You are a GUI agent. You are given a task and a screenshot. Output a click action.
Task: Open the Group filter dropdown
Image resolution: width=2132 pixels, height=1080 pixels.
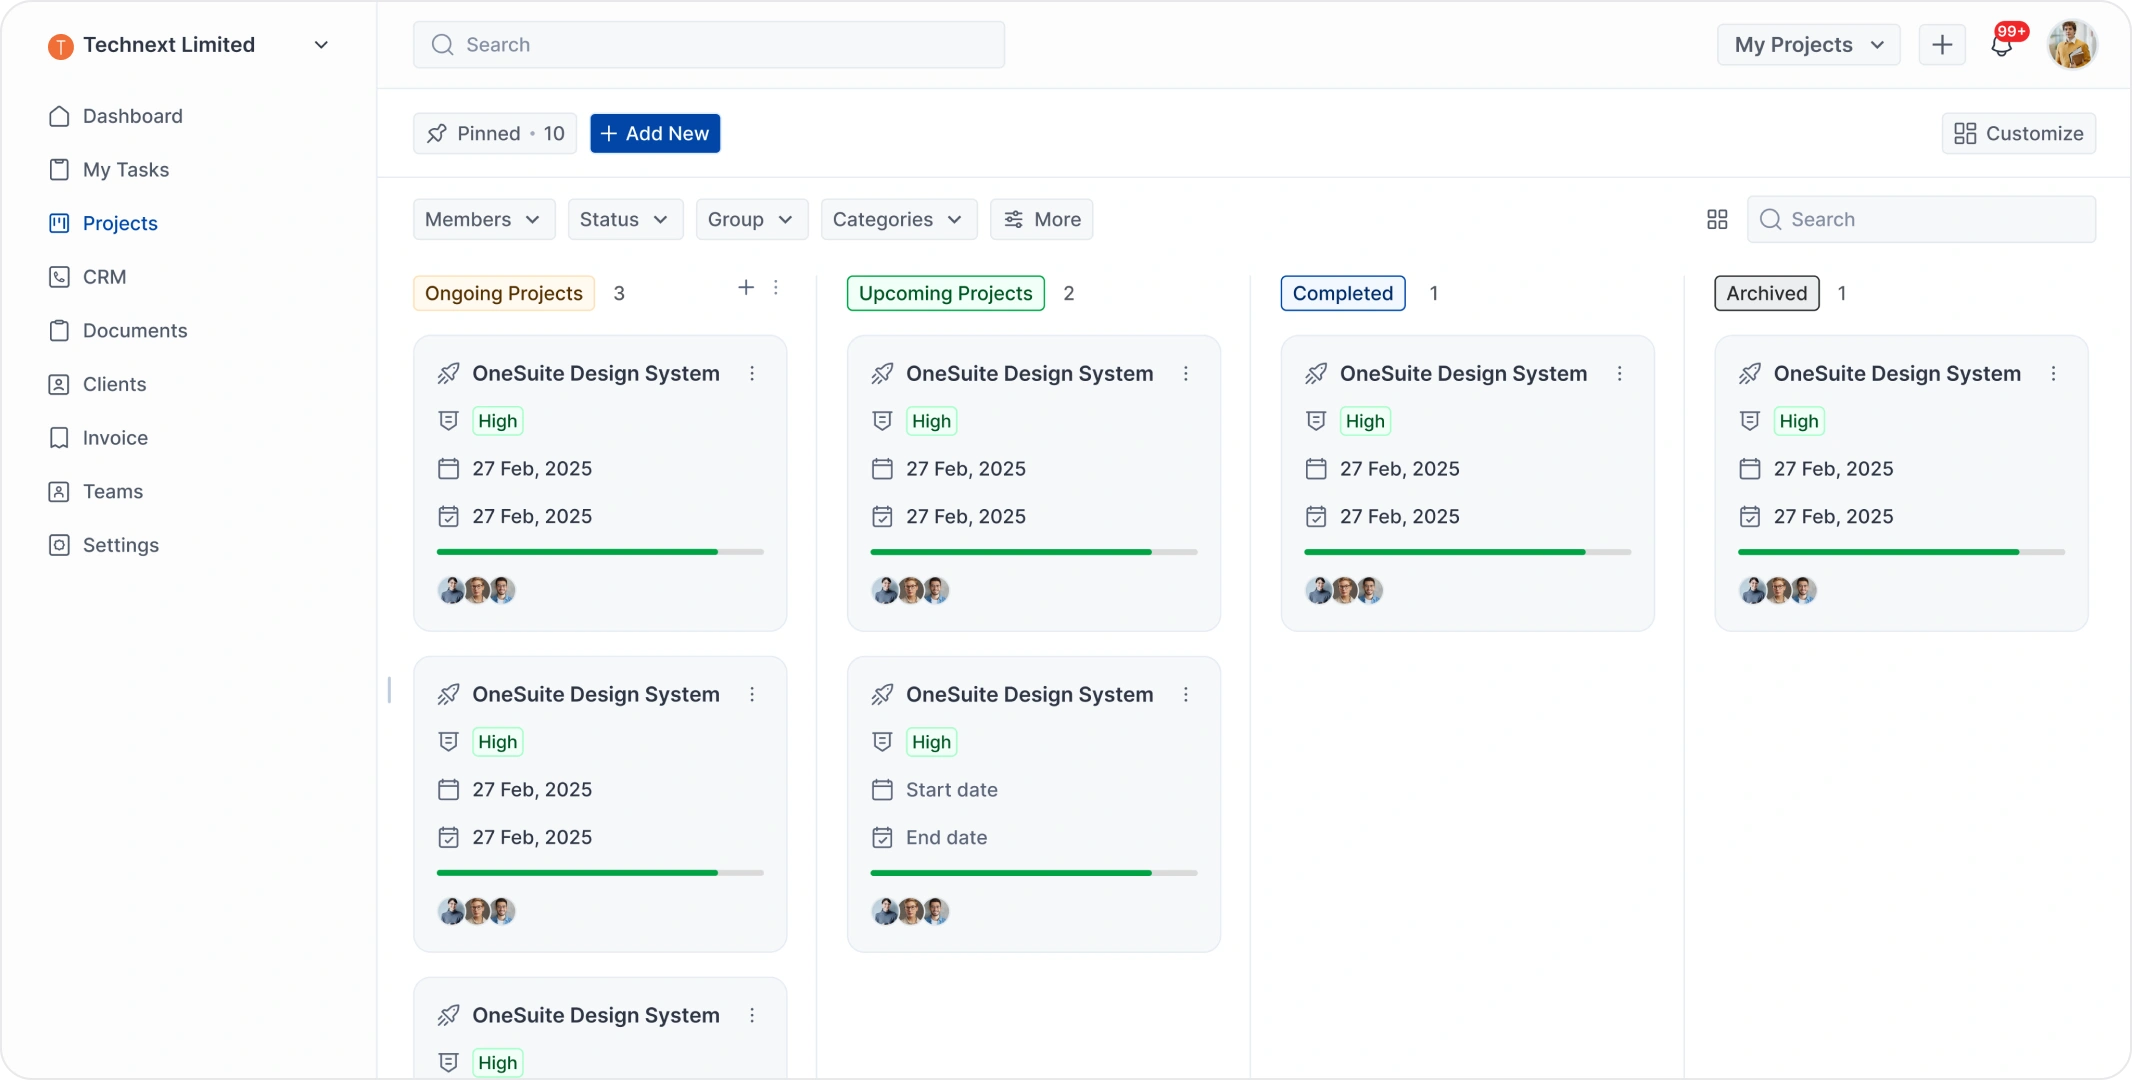(751, 219)
